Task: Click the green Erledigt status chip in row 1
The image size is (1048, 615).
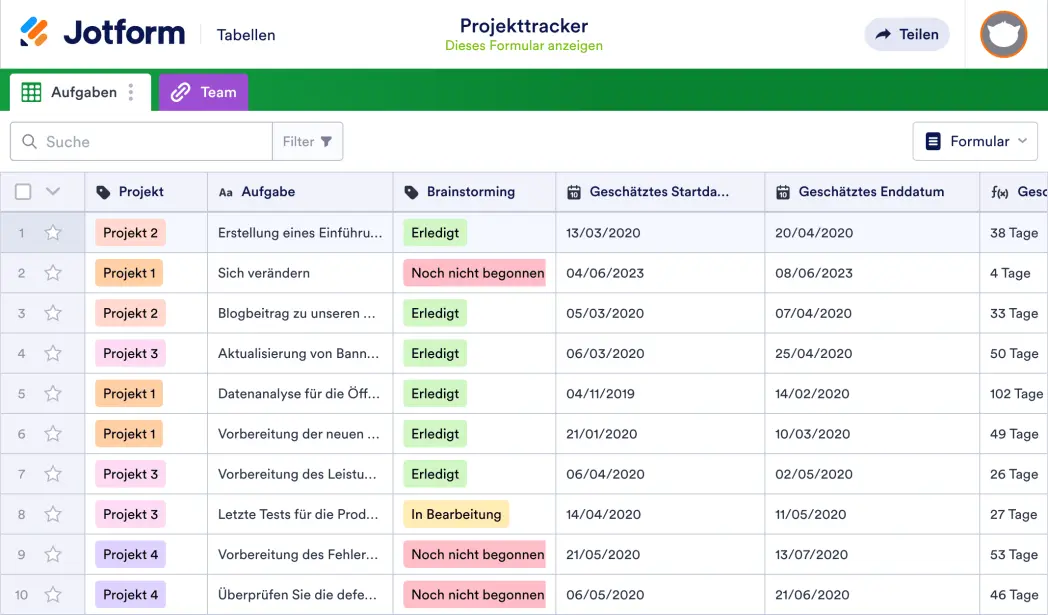Action: coord(434,232)
